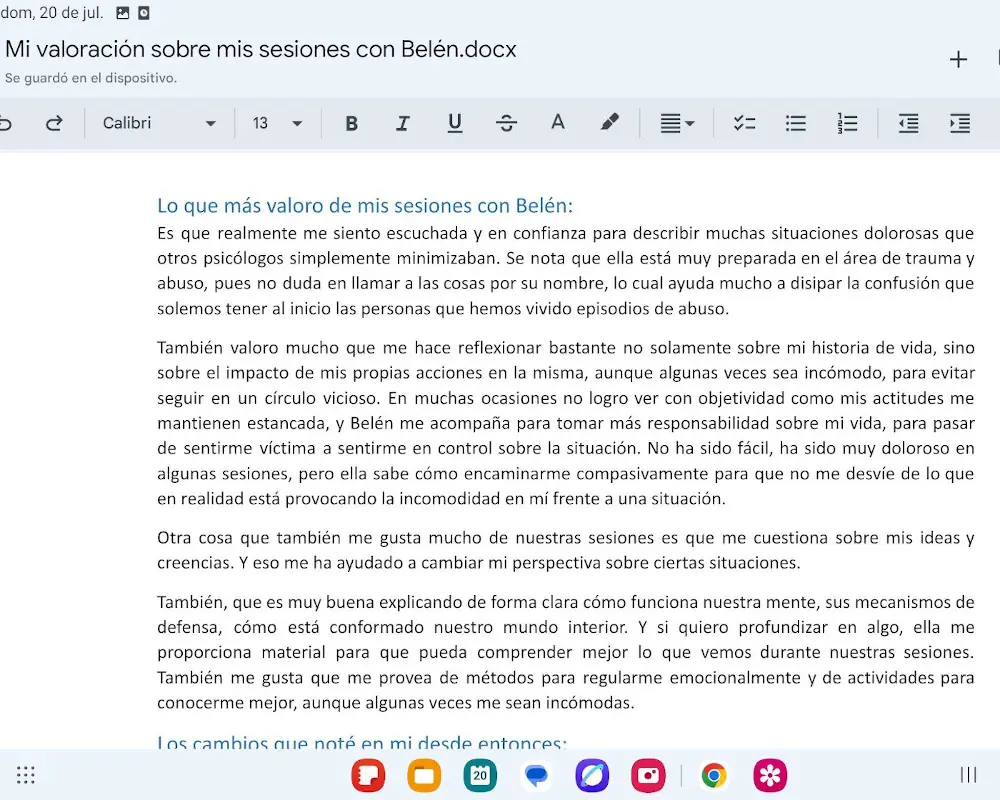Open the font size 13 dropdown

coord(273,123)
